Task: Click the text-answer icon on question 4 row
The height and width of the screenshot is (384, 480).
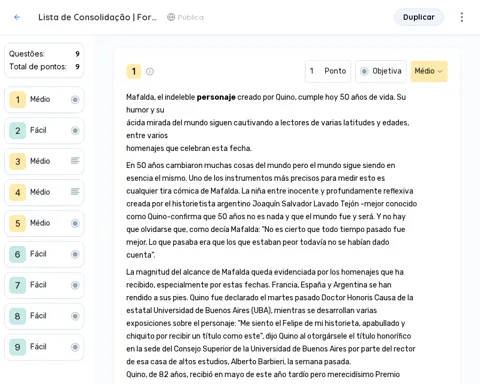Action: point(75,192)
